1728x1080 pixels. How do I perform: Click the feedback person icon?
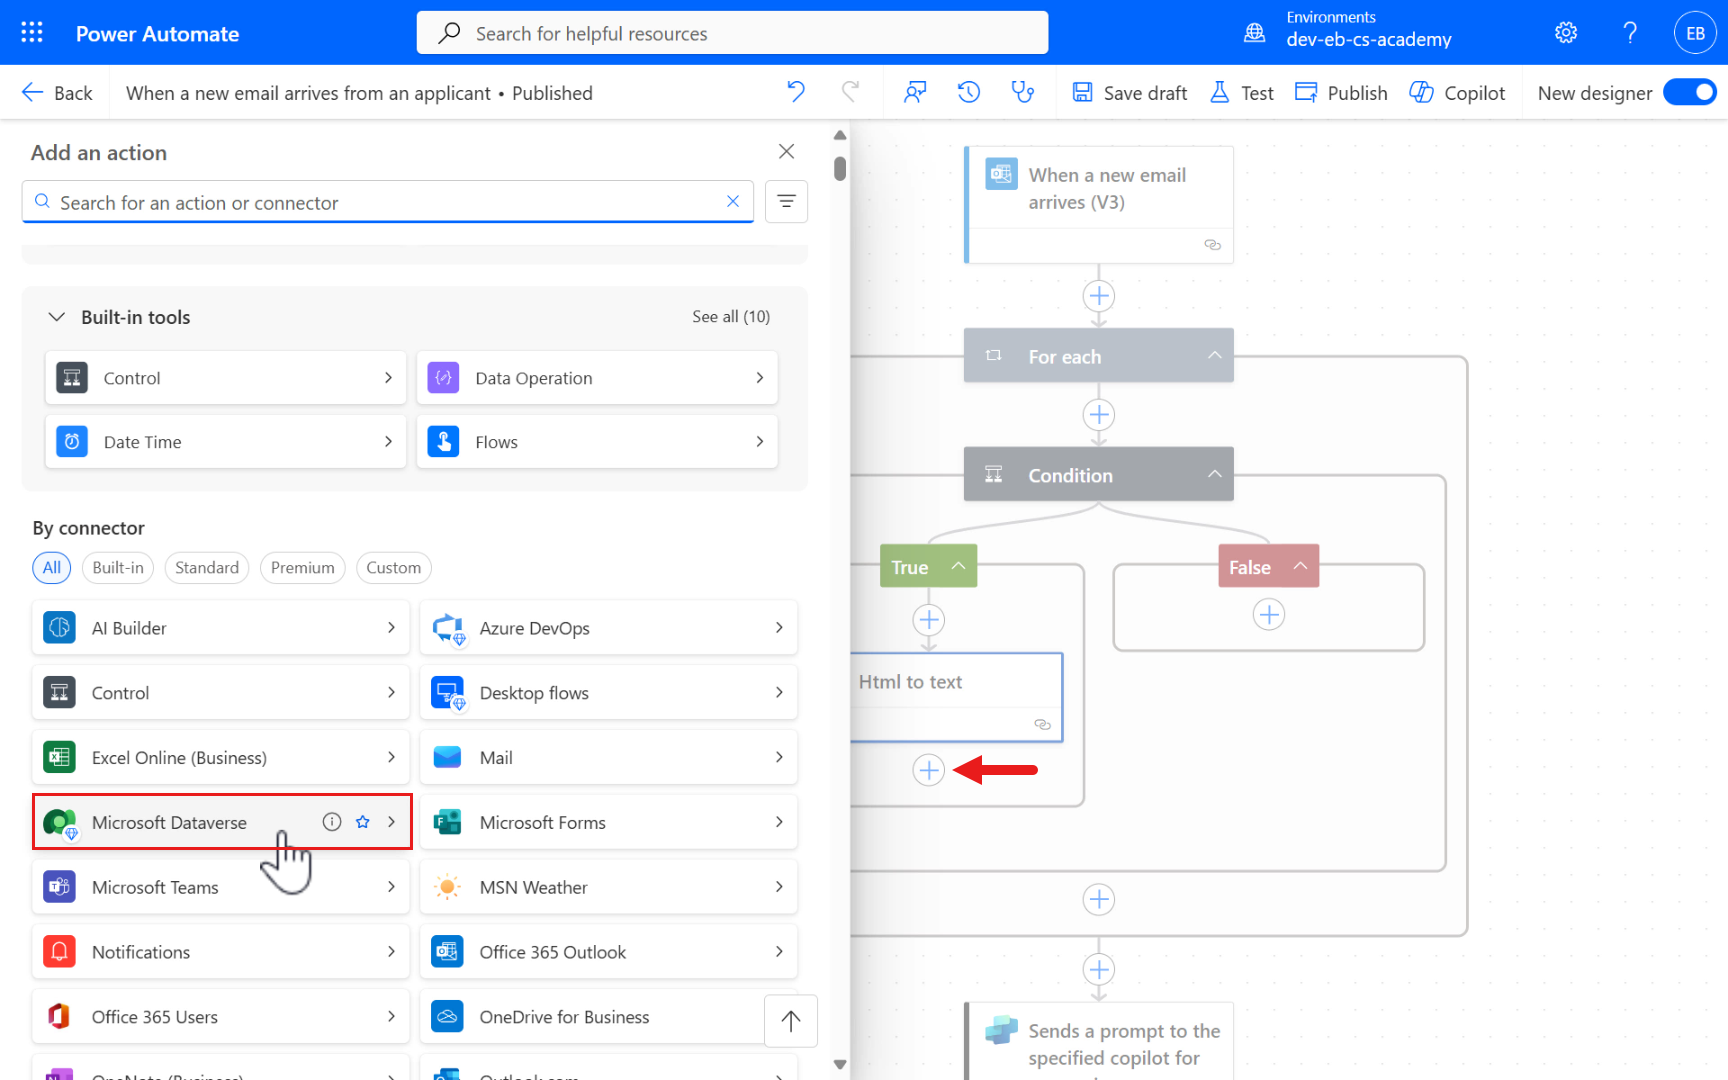[914, 92]
